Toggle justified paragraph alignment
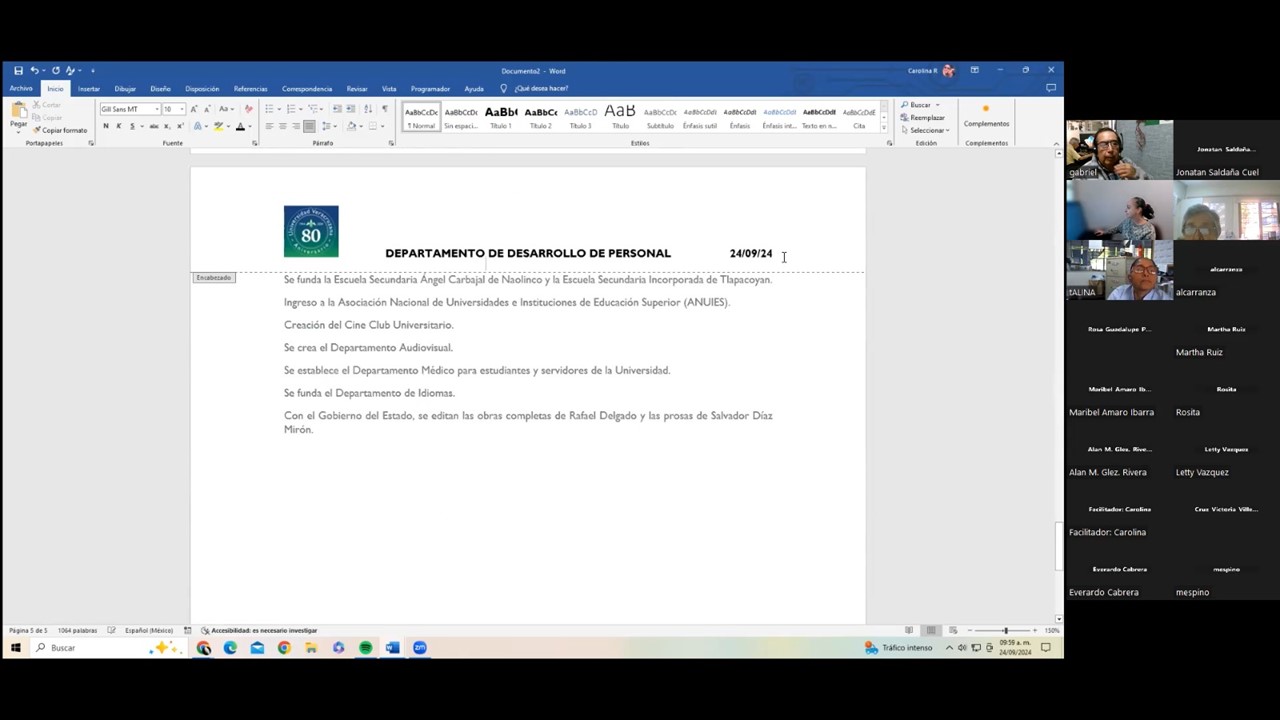1280x720 pixels. (x=309, y=126)
